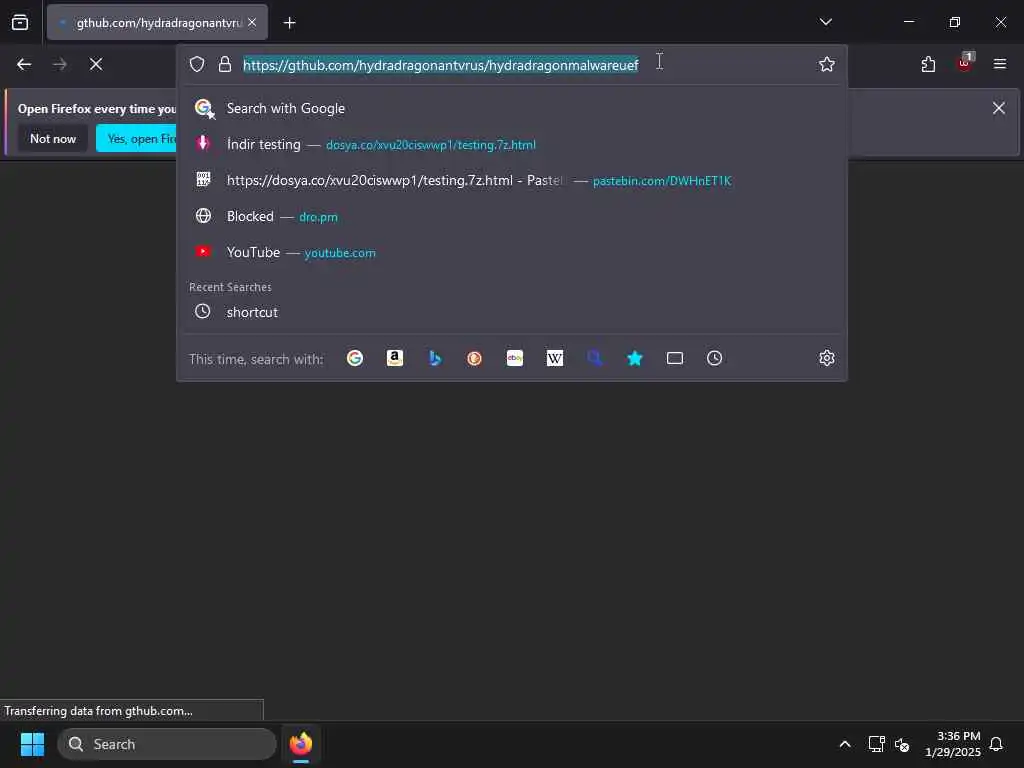Click Firefox icon in taskbar
The height and width of the screenshot is (768, 1024).
301,744
